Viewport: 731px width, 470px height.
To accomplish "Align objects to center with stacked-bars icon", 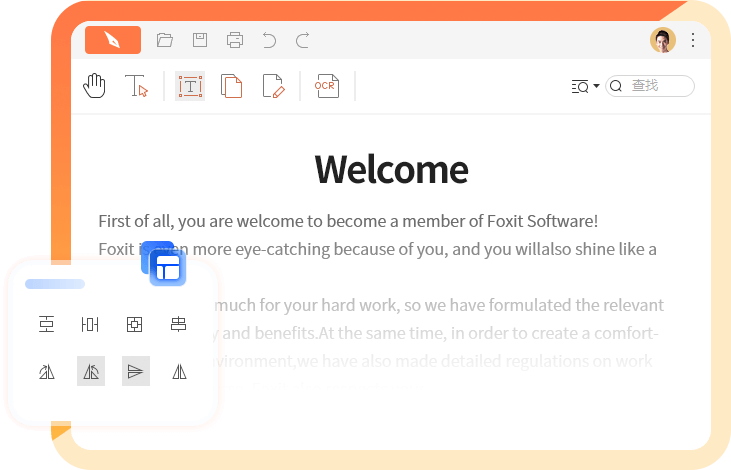I will (179, 324).
